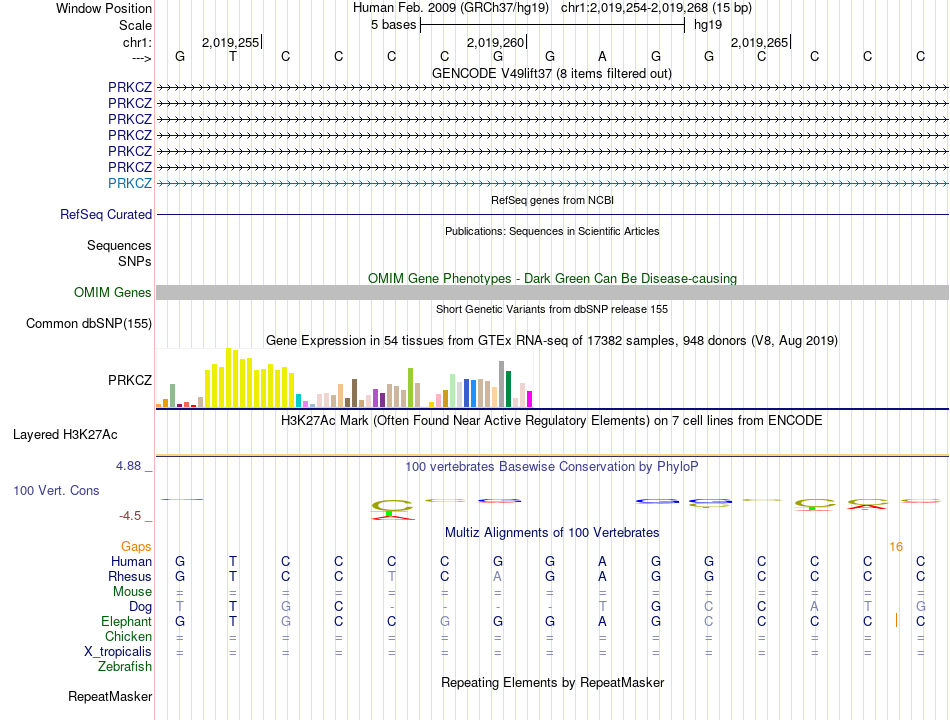The image size is (950, 720).
Task: Click the light blue PRKCZ intron arrow line
Action: (x=553, y=183)
